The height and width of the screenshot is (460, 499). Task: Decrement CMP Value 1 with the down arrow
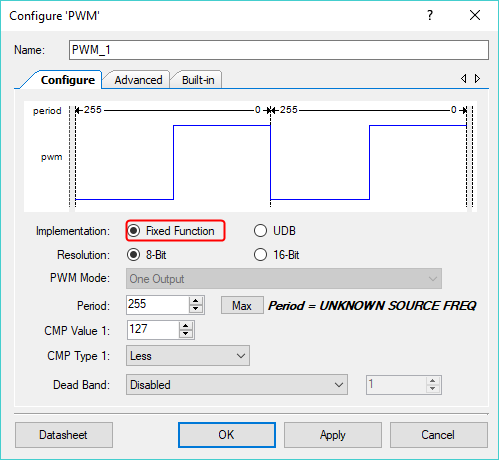point(186,334)
